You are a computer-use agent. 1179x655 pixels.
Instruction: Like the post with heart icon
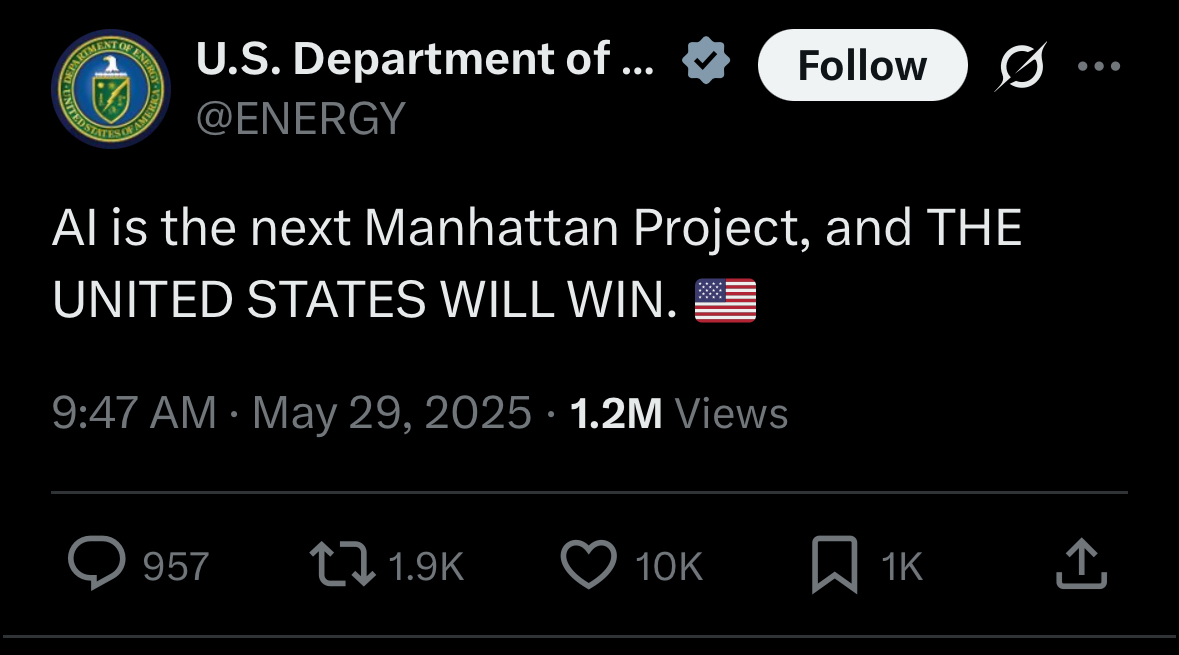(x=587, y=564)
